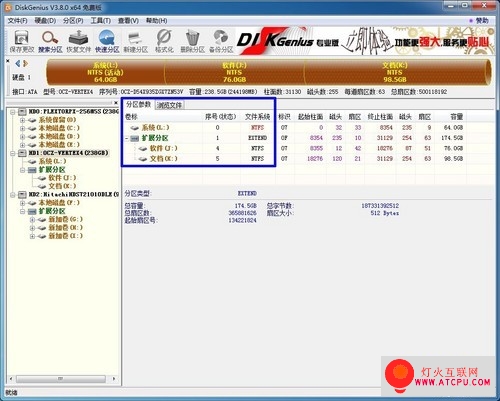The image size is (500, 401).
Task: Switch to the 浏览文件 tab
Action: coord(169,105)
